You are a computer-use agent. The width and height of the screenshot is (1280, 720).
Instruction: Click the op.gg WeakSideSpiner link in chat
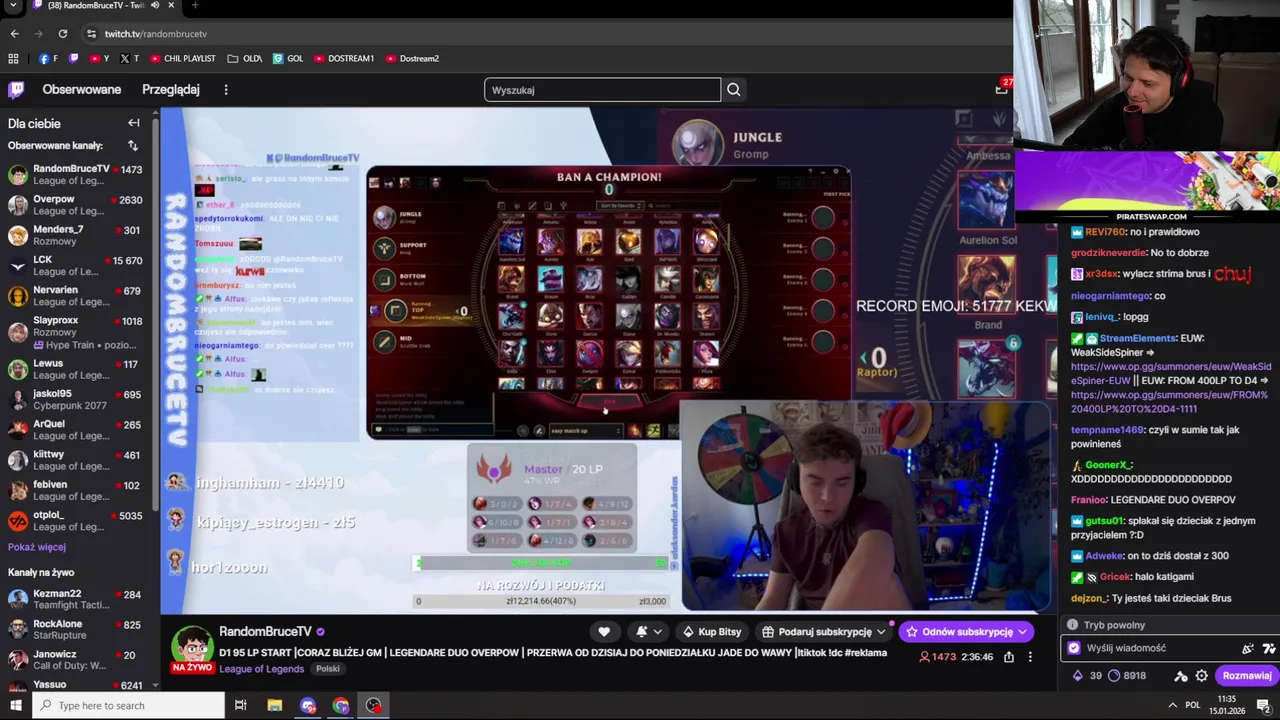pos(1171,374)
